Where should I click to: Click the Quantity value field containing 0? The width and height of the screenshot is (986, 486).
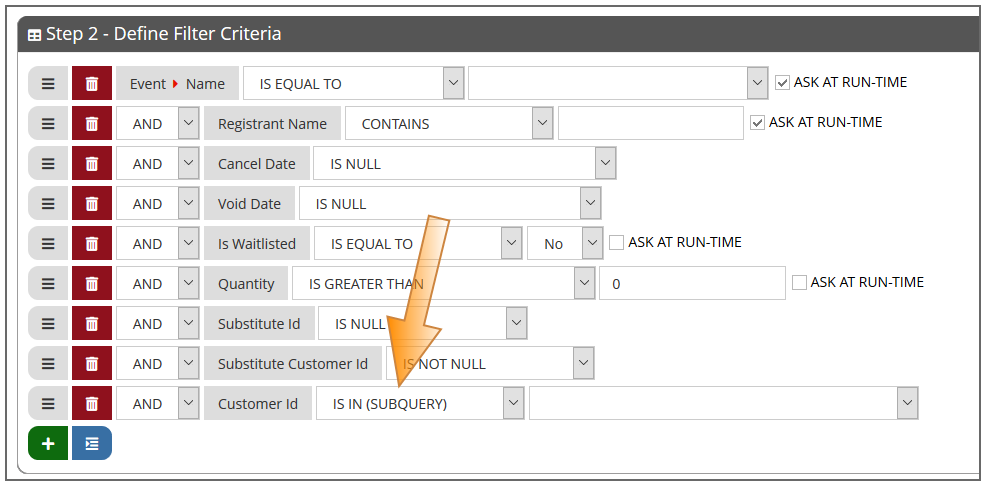coord(692,284)
